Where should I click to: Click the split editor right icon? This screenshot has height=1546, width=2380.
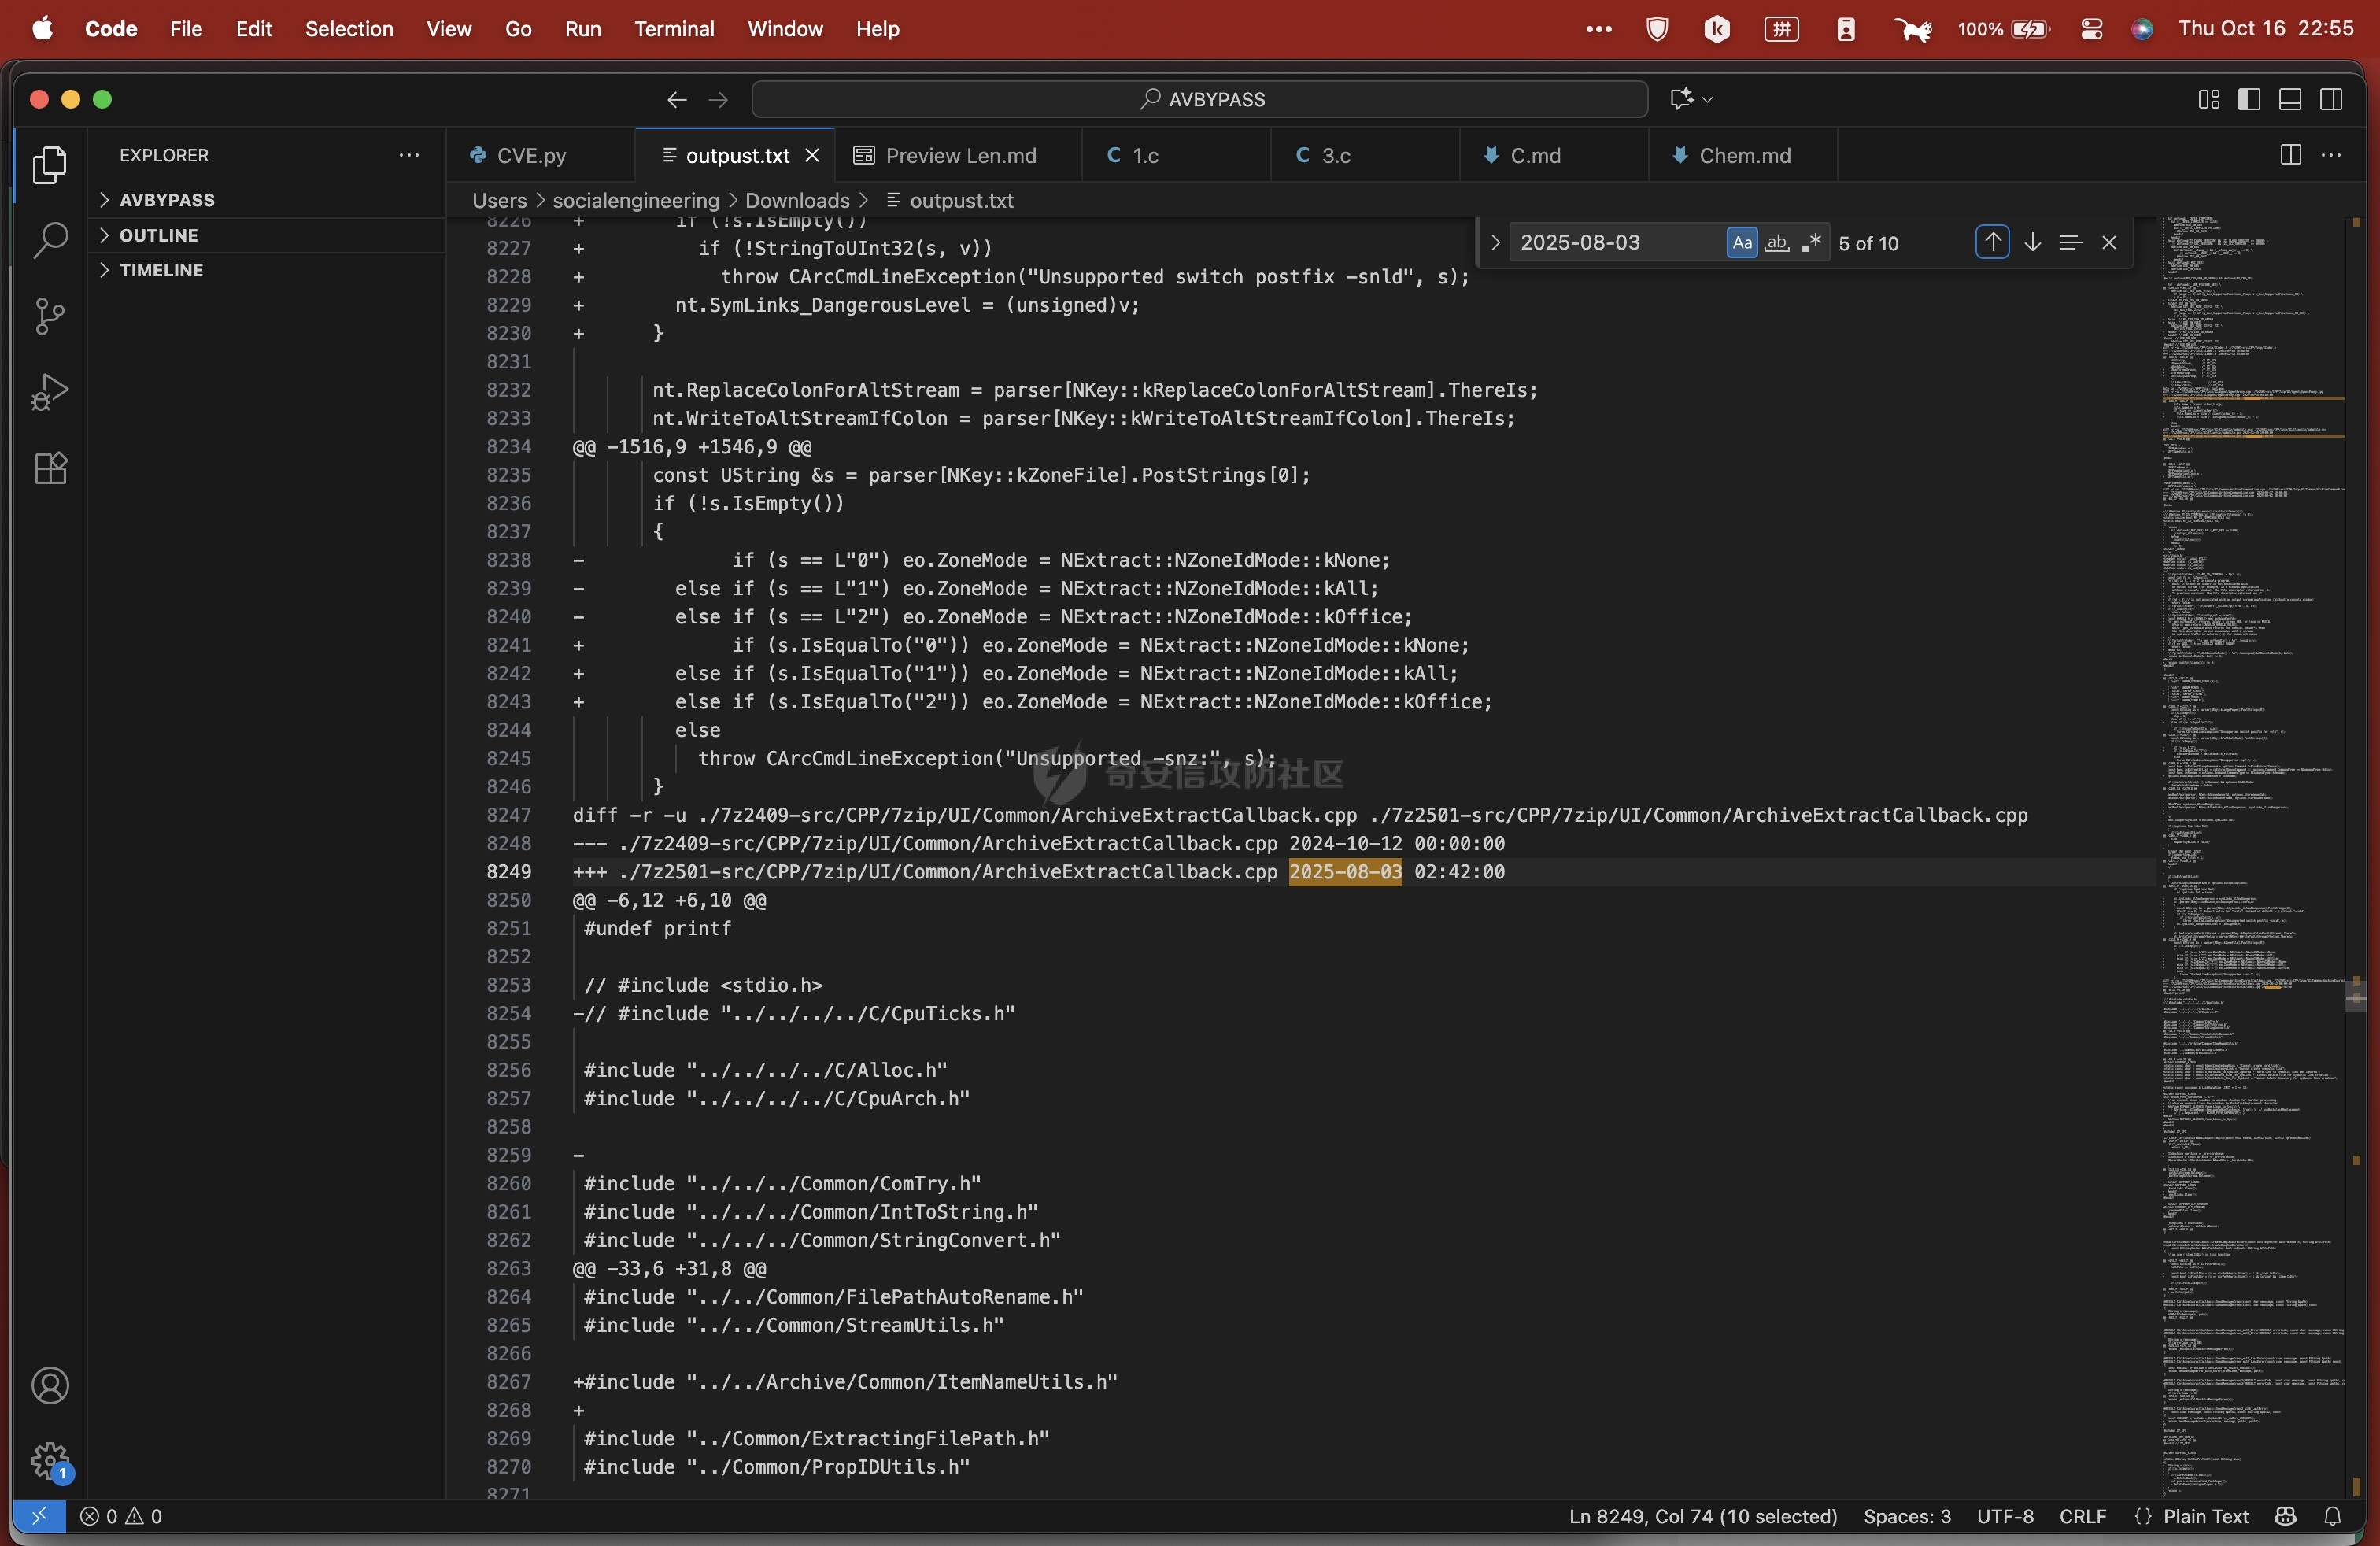2290,155
